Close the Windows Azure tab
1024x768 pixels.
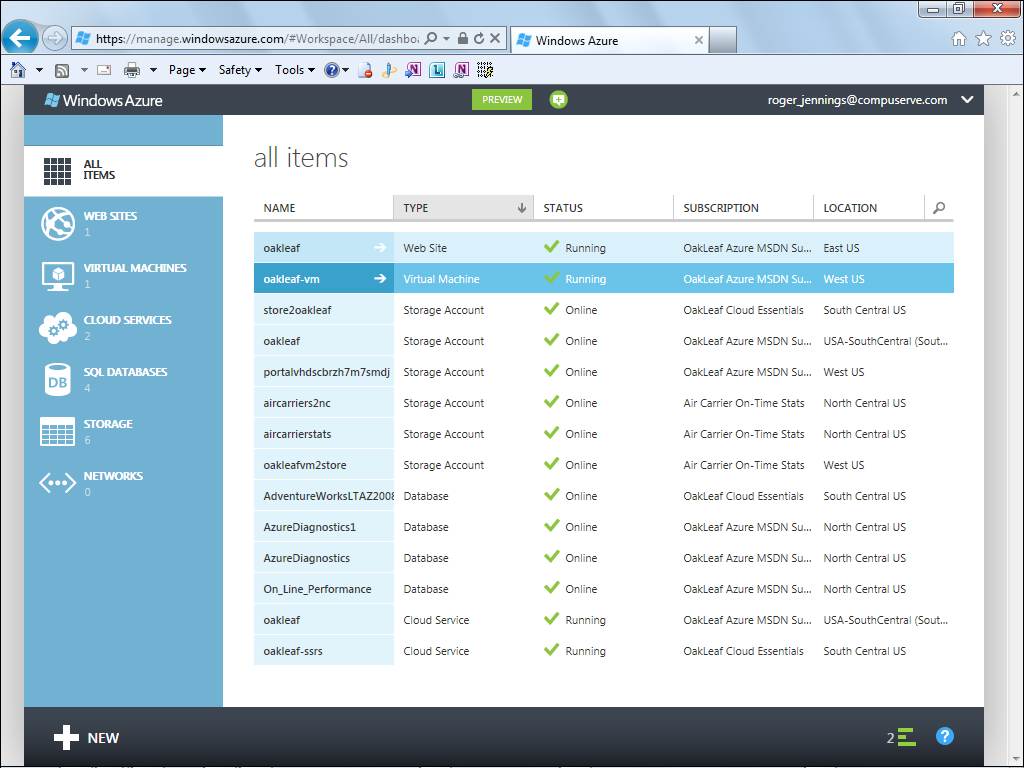coord(699,40)
